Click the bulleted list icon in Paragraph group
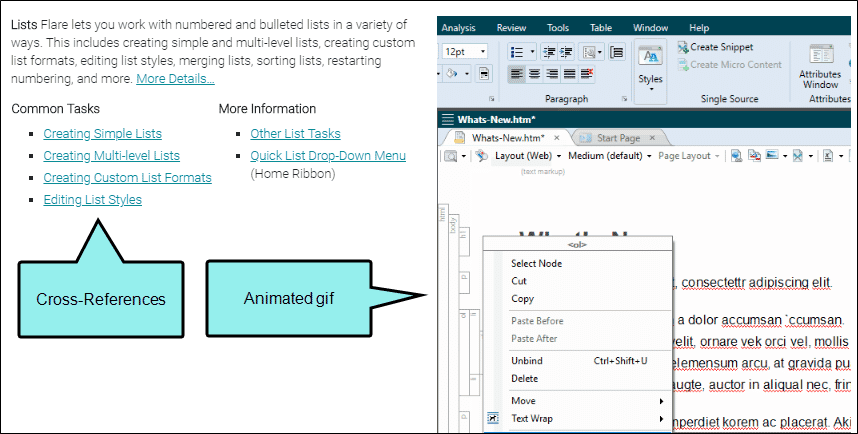The height and width of the screenshot is (434, 858). pos(517,52)
